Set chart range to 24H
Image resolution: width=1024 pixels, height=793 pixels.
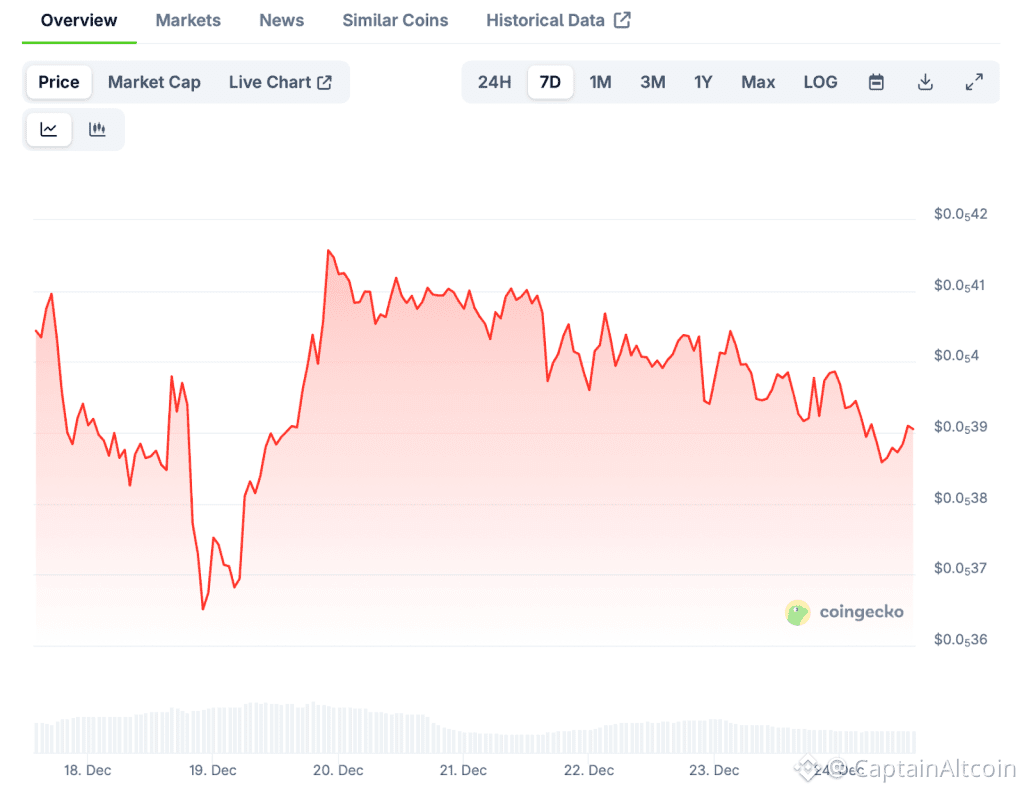click(x=494, y=82)
